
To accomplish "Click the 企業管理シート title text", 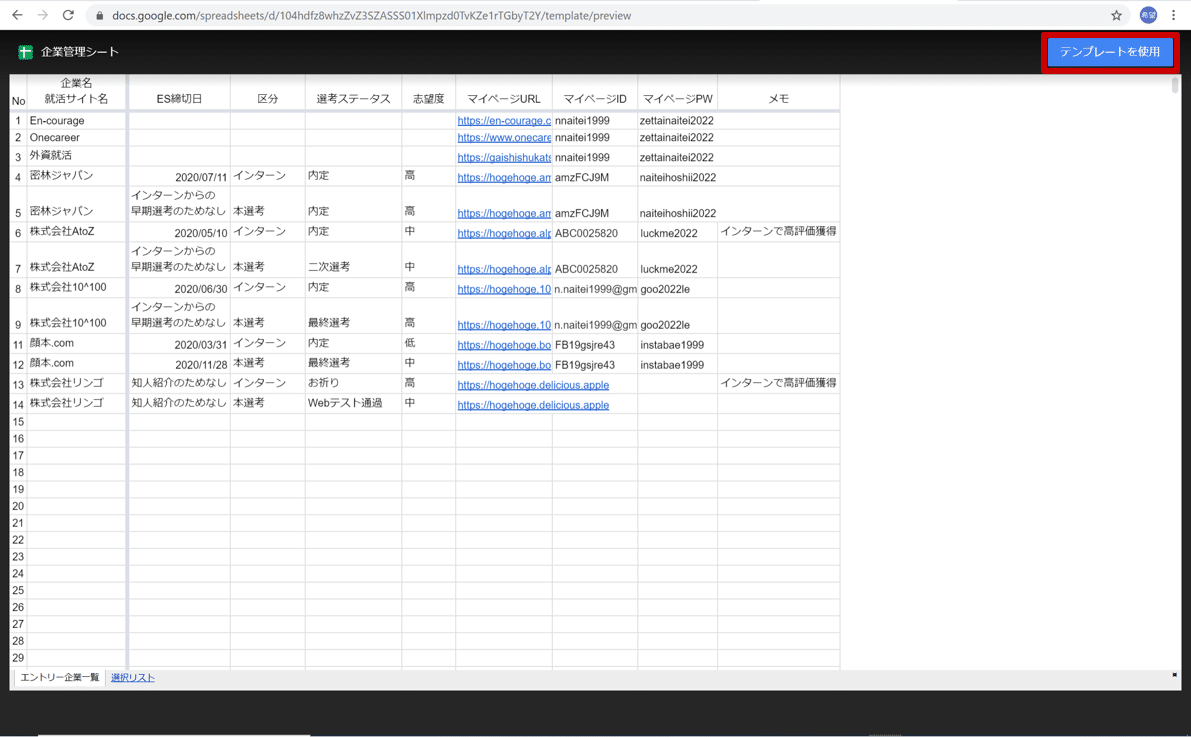I will [80, 52].
